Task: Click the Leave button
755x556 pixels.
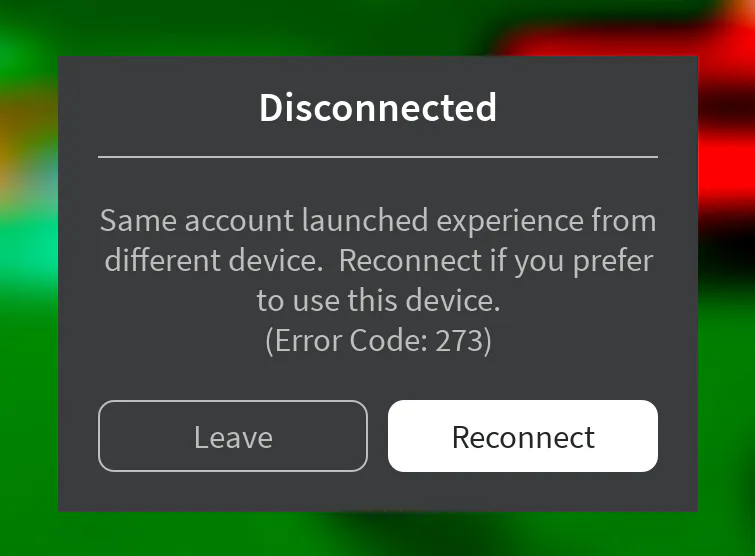Action: tap(233, 436)
